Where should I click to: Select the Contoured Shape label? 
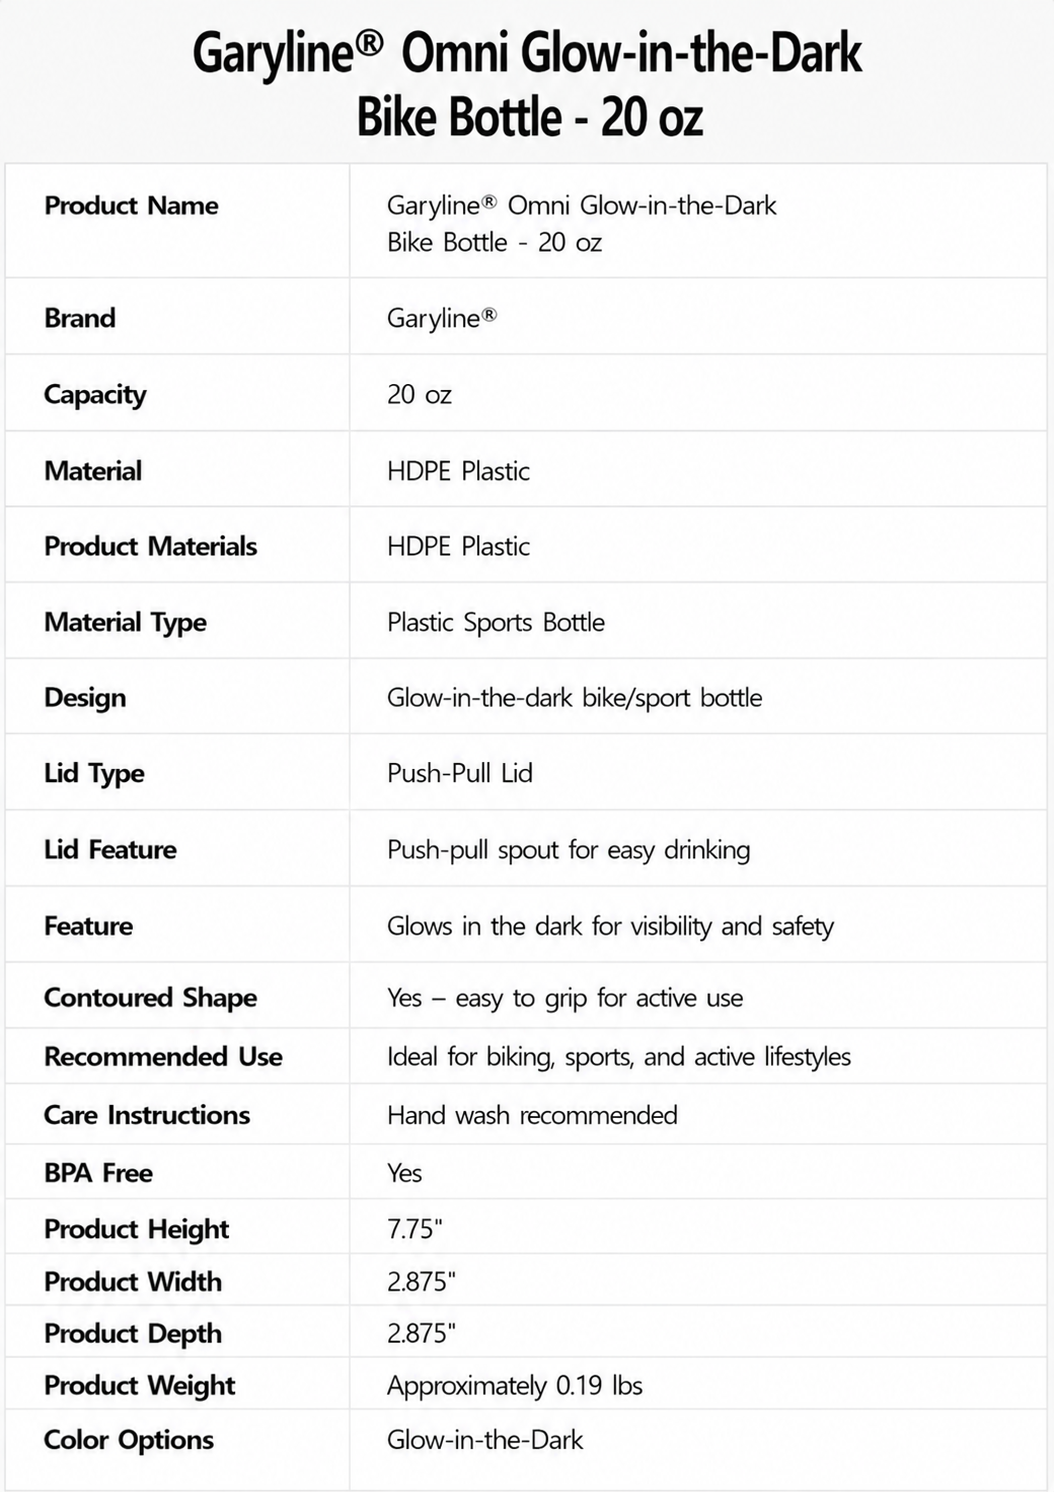pos(150,998)
